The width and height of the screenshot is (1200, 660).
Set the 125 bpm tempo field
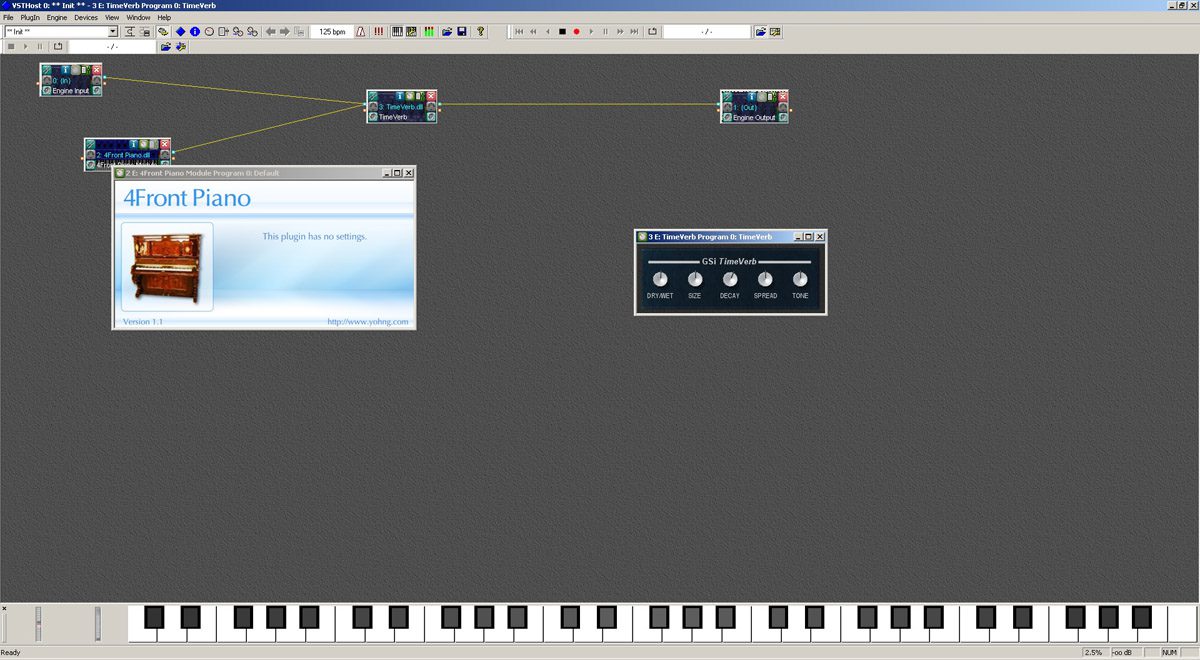coord(332,32)
